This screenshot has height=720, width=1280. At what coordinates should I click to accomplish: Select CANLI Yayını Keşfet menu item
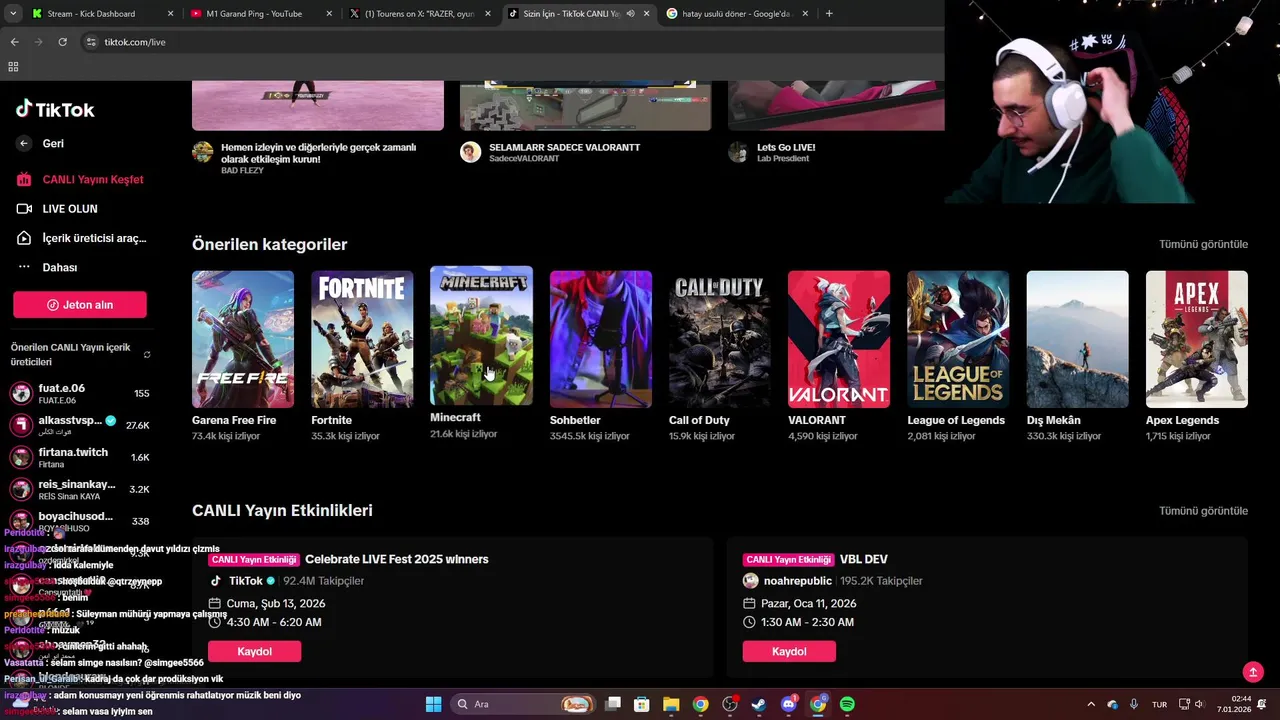pyautogui.click(x=80, y=180)
